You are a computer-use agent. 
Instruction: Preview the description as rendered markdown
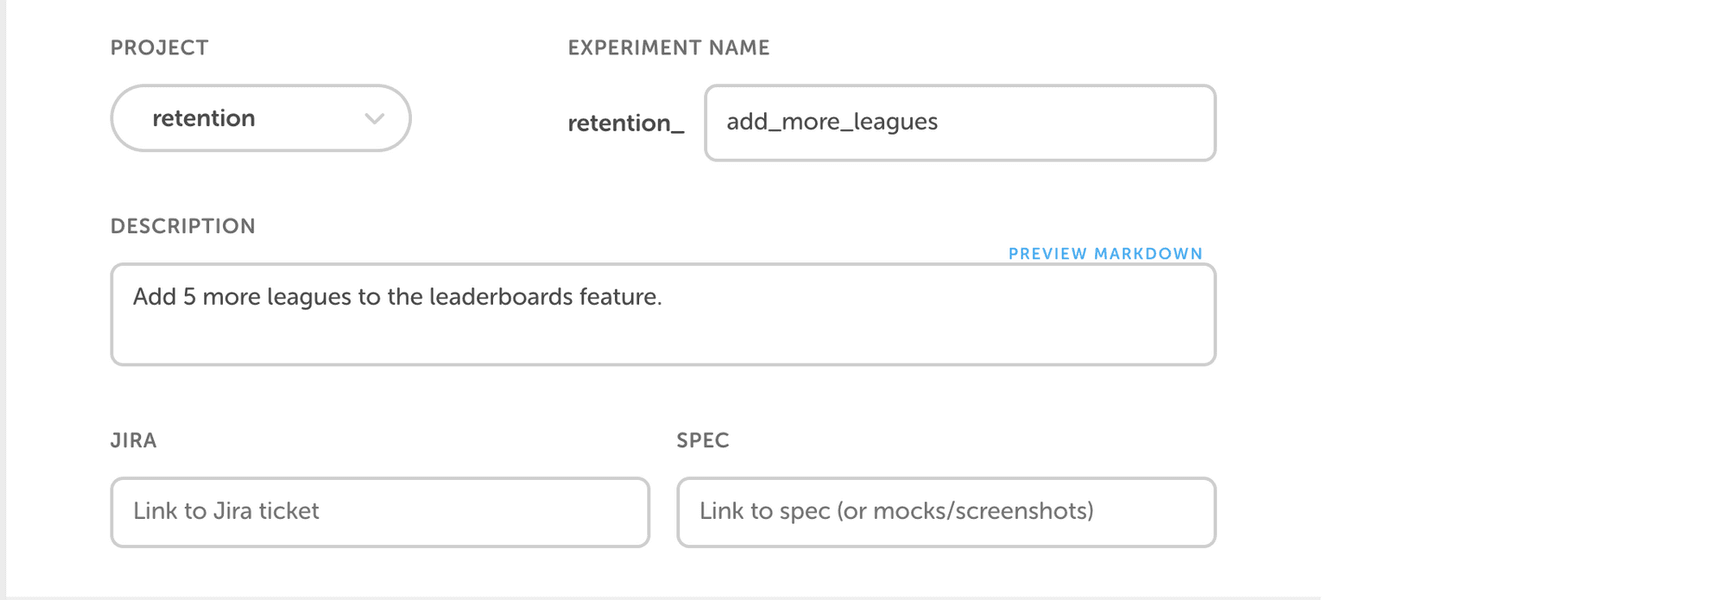[x=1104, y=253]
